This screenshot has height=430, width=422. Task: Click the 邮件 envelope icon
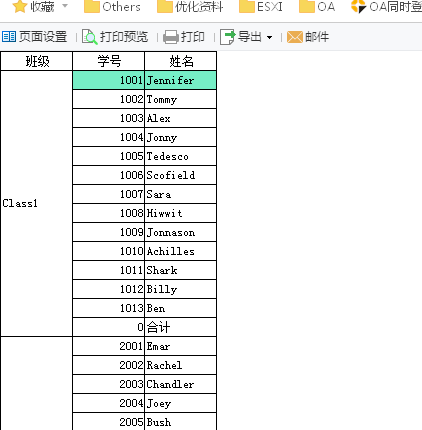tap(295, 37)
